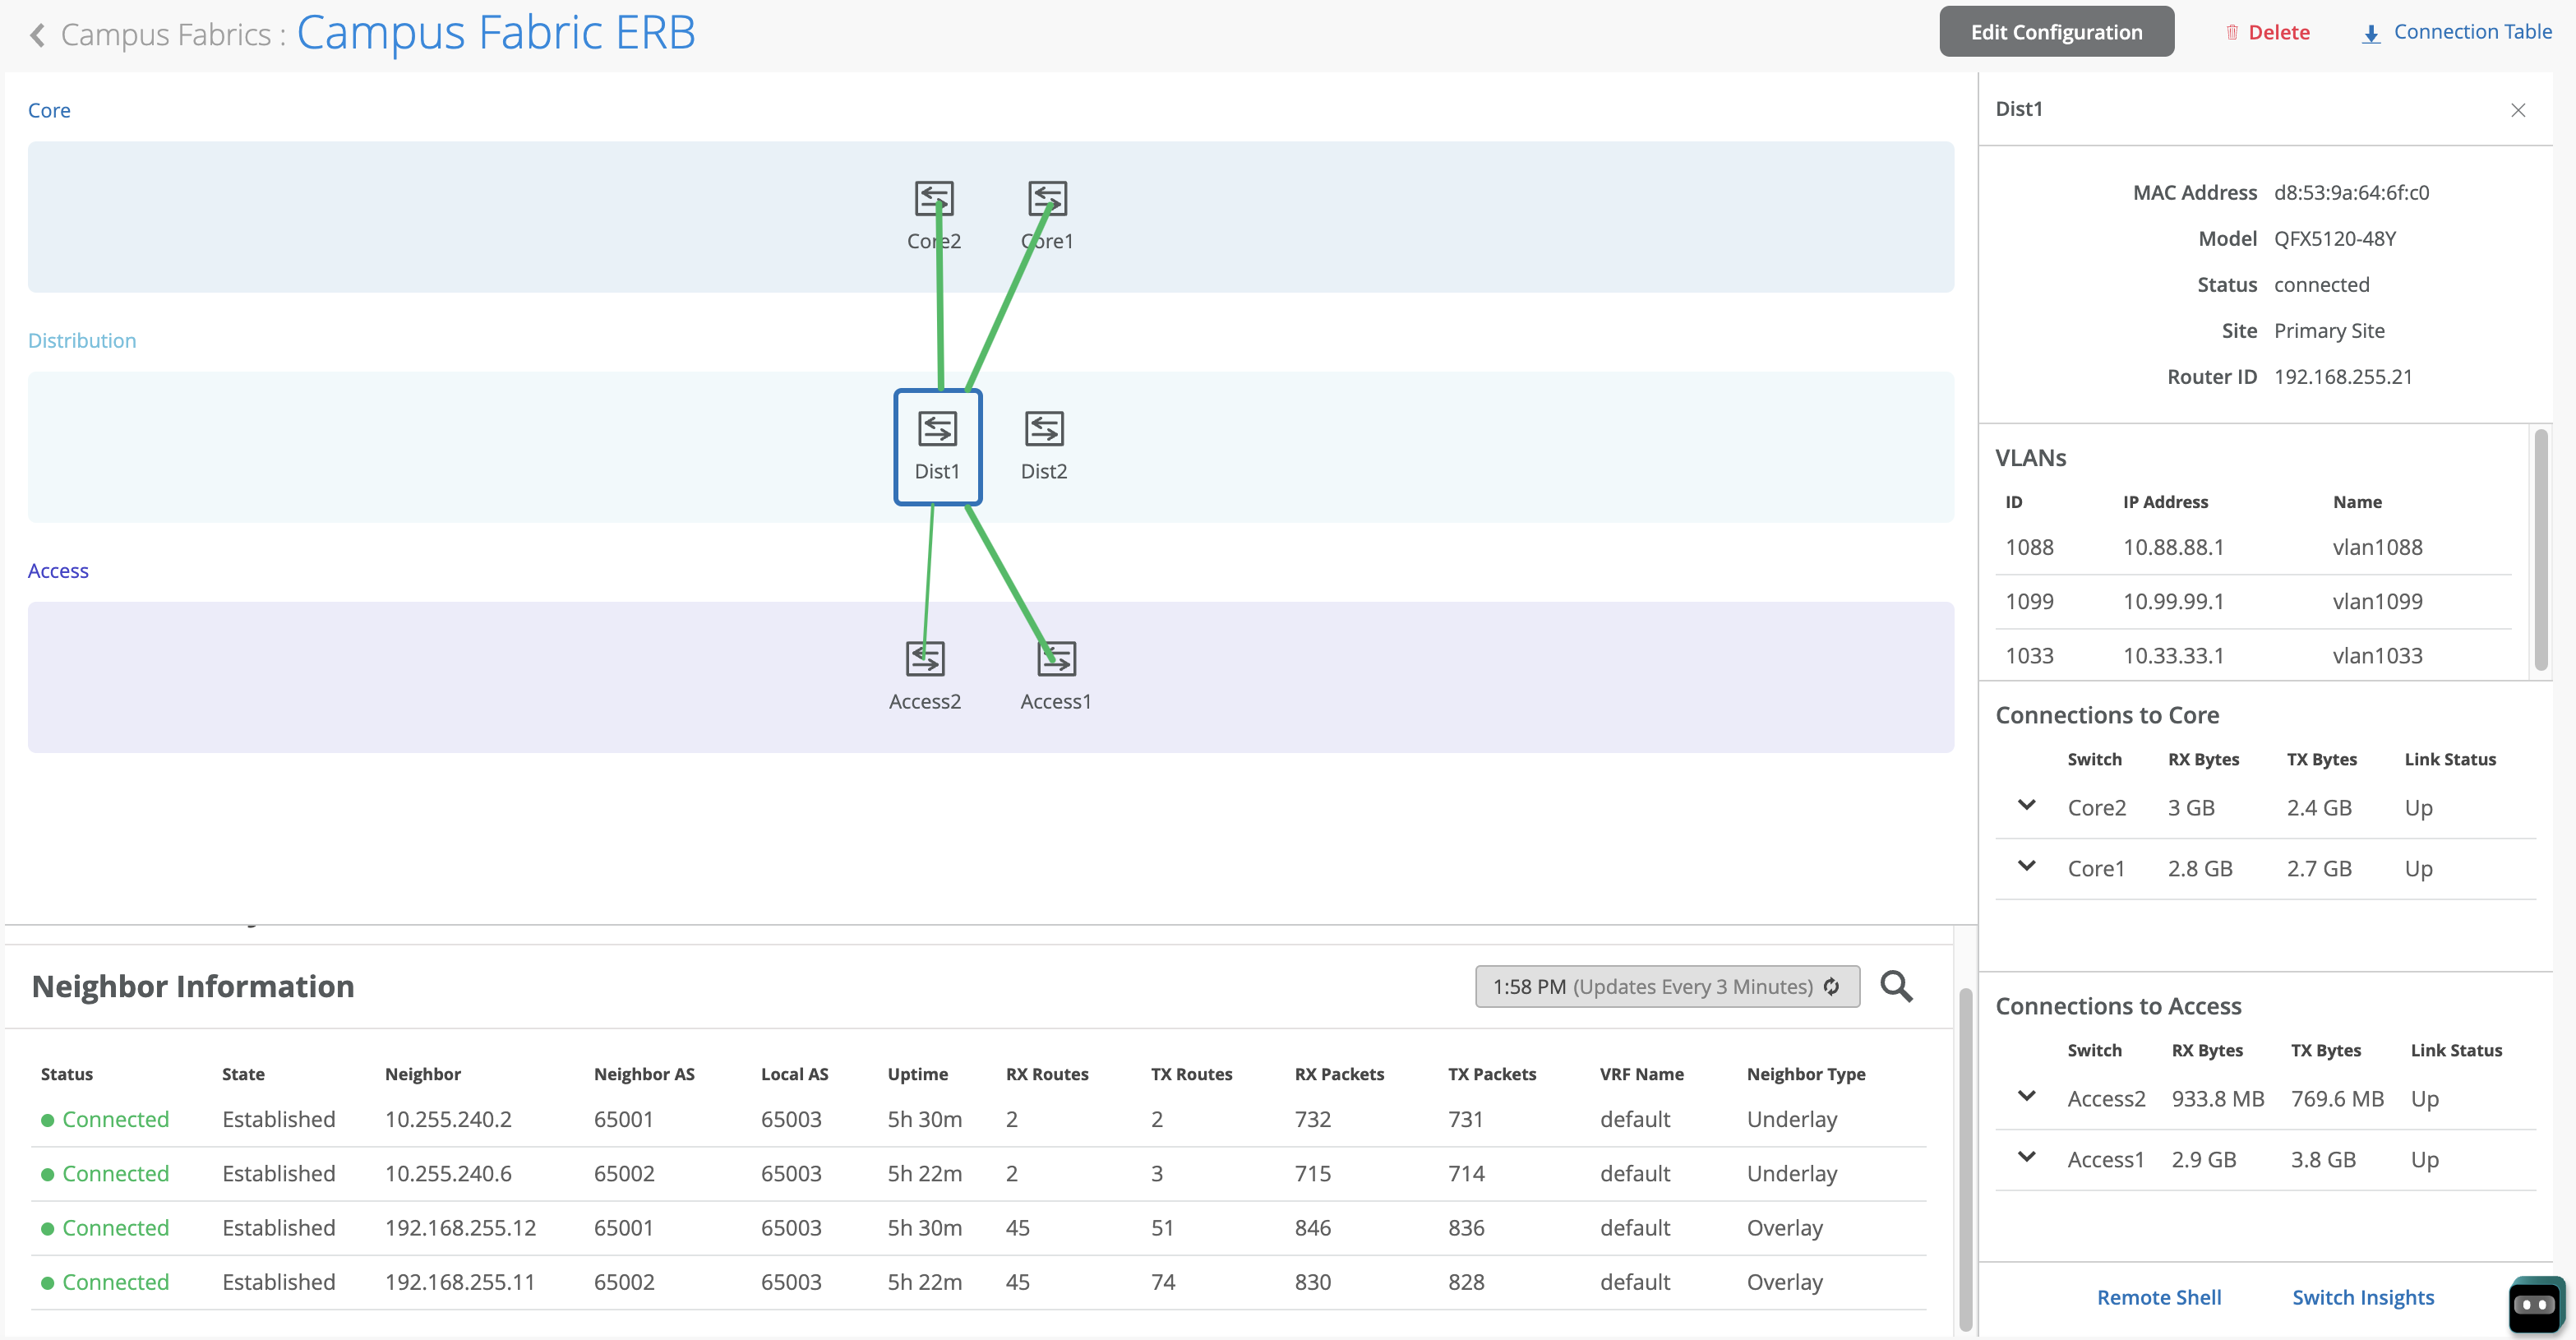The width and height of the screenshot is (2576, 1340).
Task: Click the Core1 switch icon
Action: [x=1047, y=199]
